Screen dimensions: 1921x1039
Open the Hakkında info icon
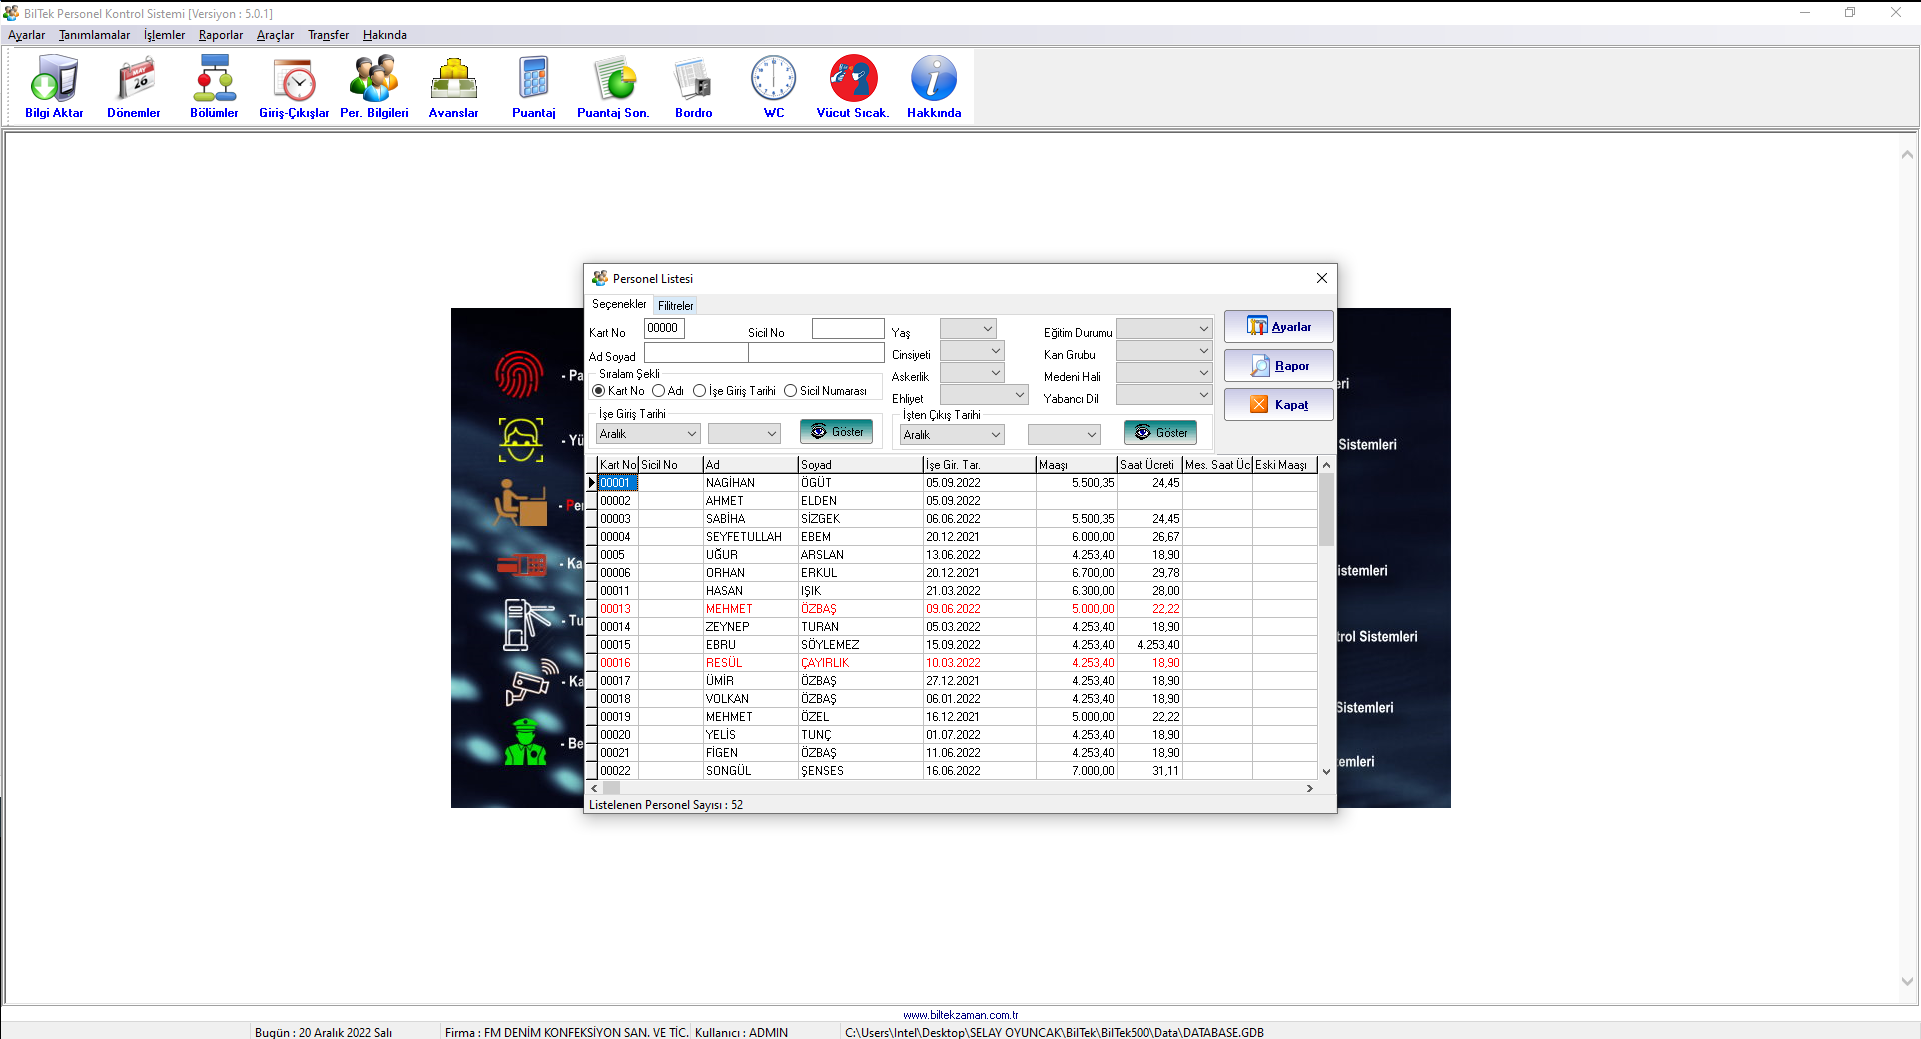[x=934, y=87]
